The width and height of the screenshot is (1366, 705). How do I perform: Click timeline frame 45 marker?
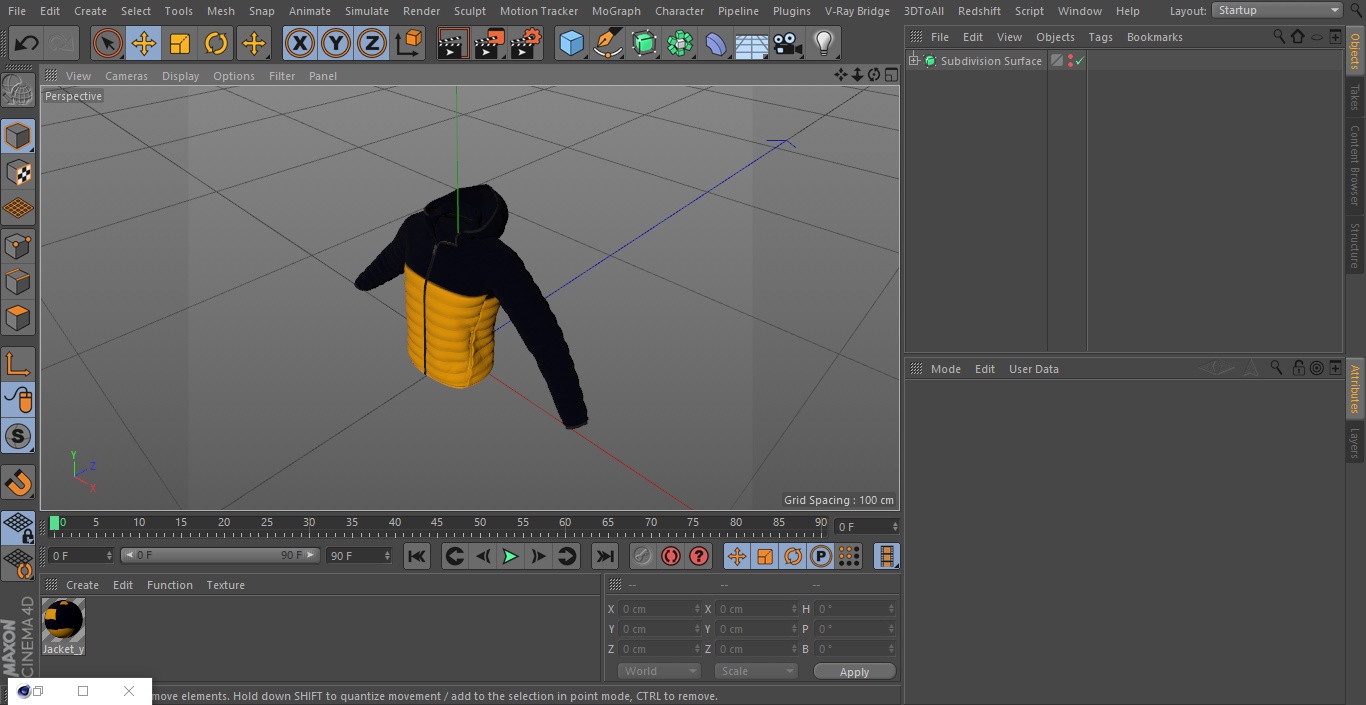coord(437,522)
